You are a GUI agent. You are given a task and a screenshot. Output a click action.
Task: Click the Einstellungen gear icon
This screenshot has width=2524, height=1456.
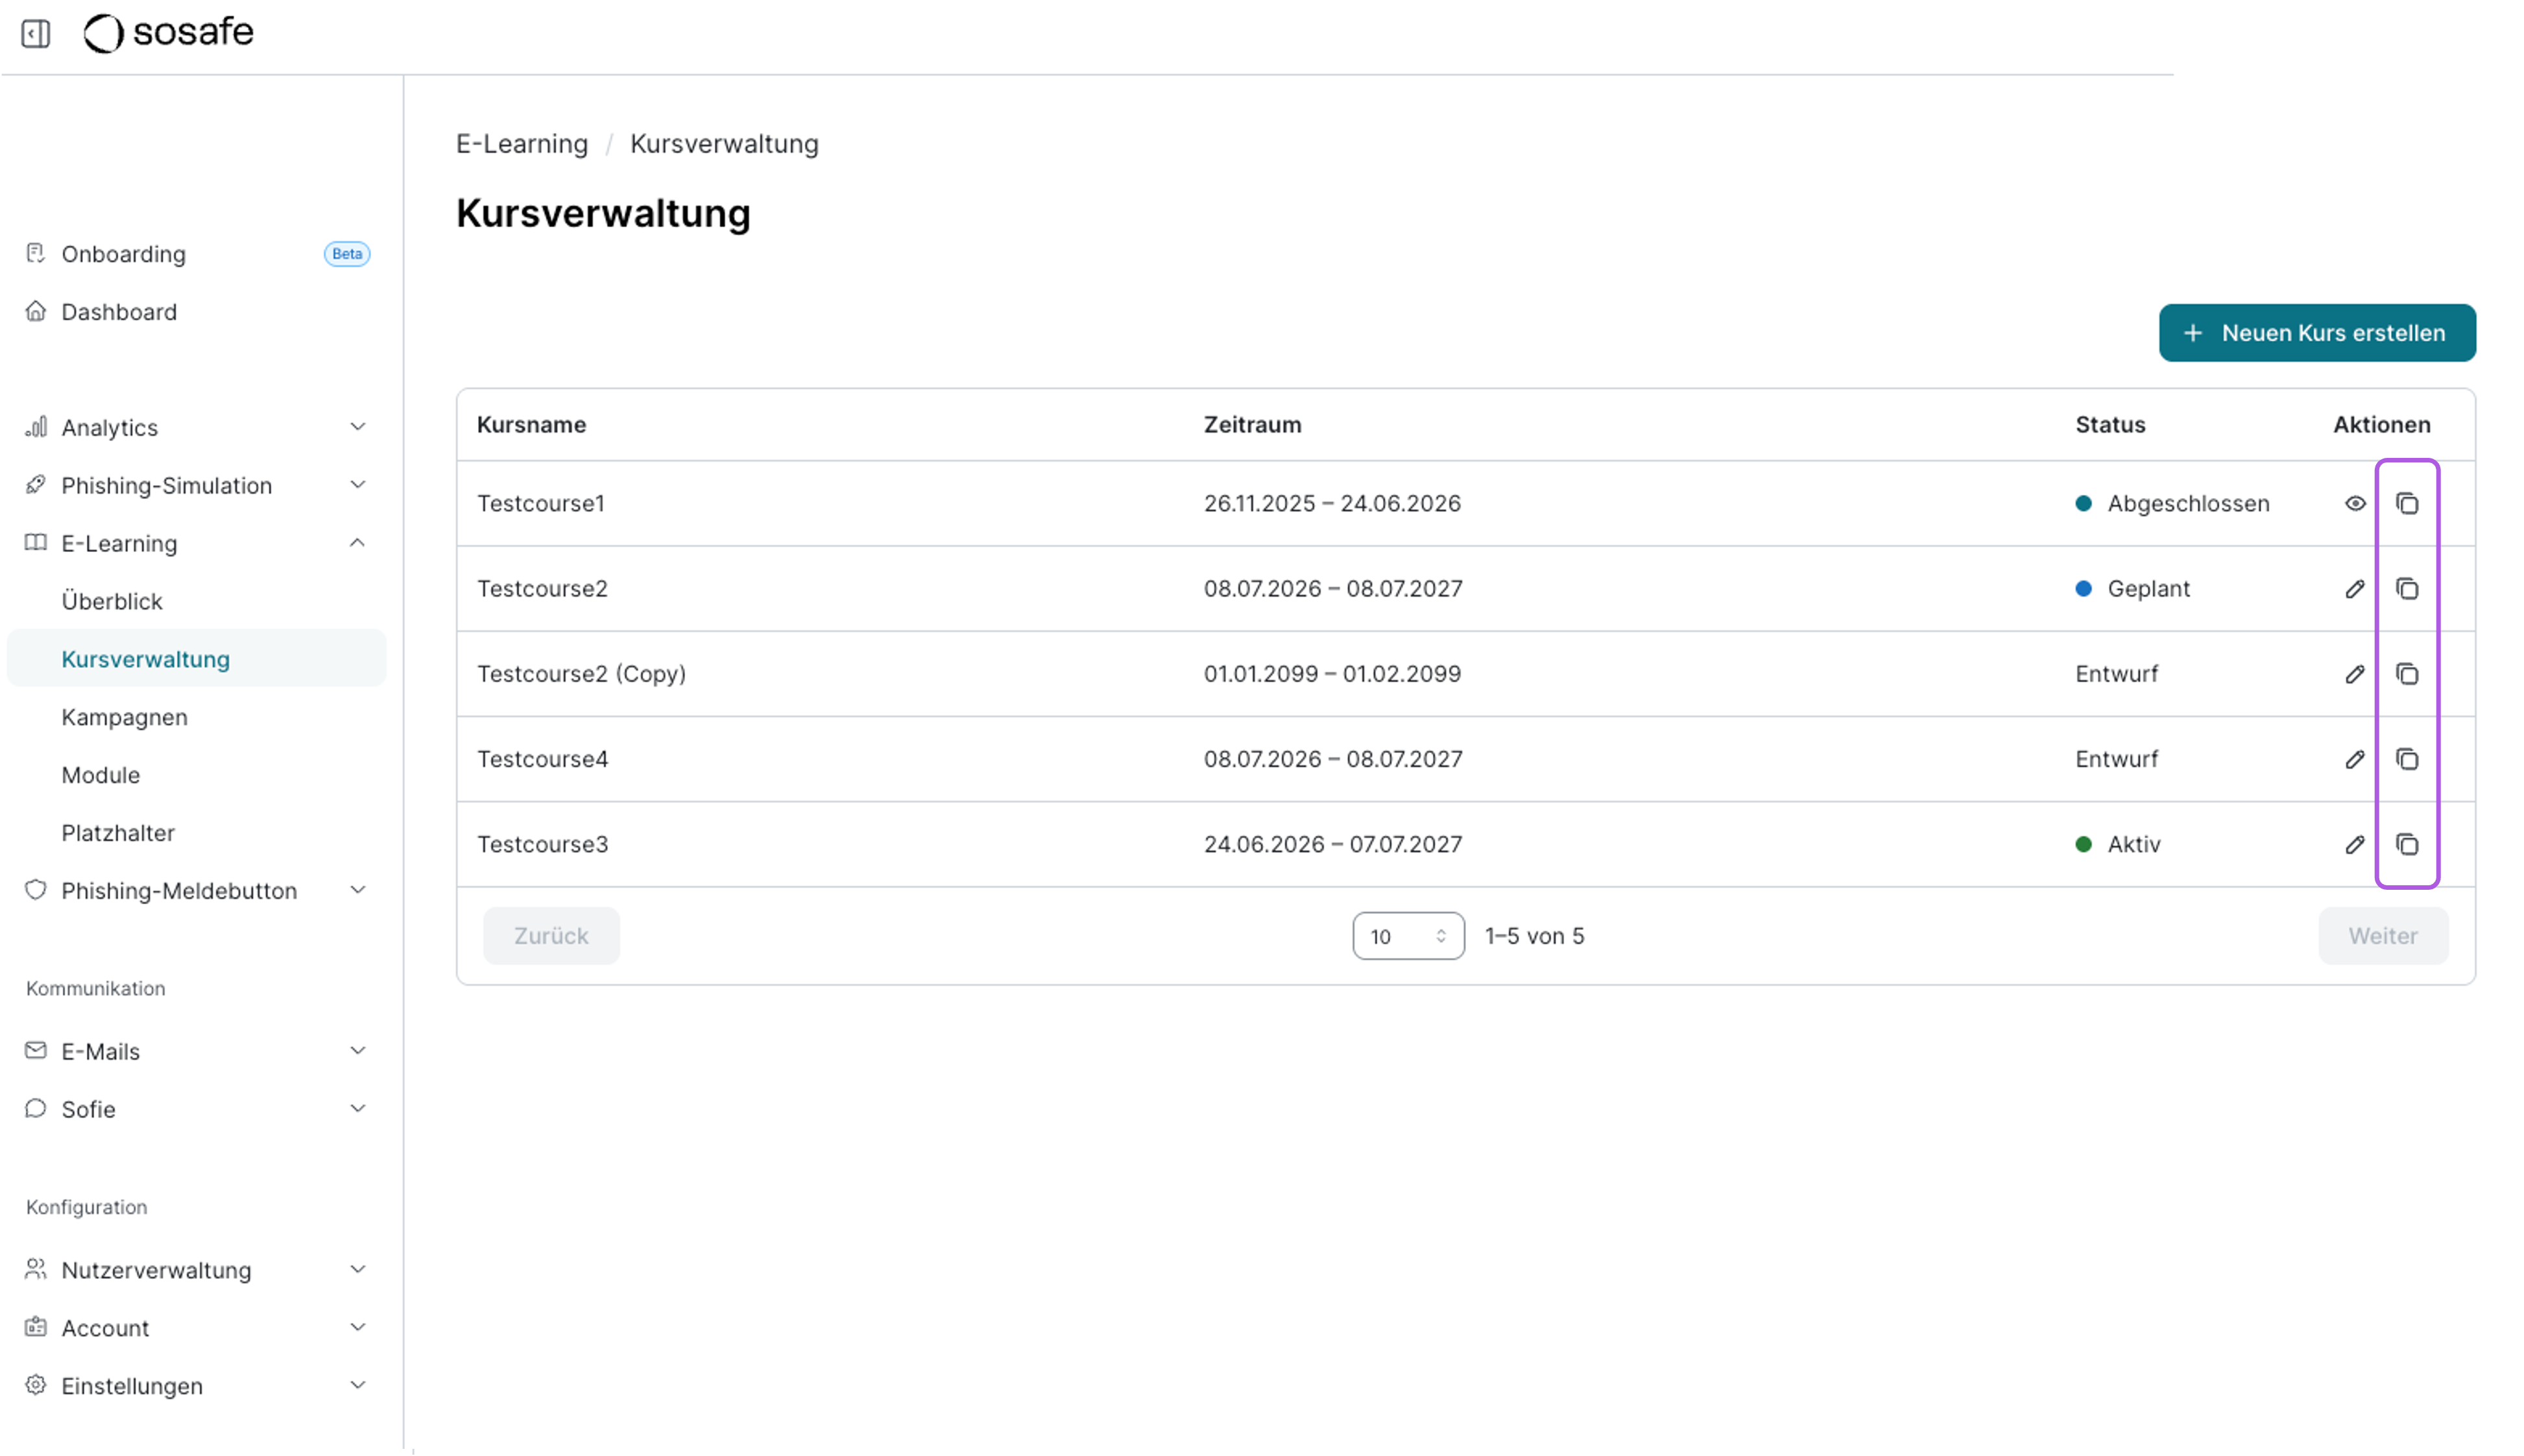(x=36, y=1385)
